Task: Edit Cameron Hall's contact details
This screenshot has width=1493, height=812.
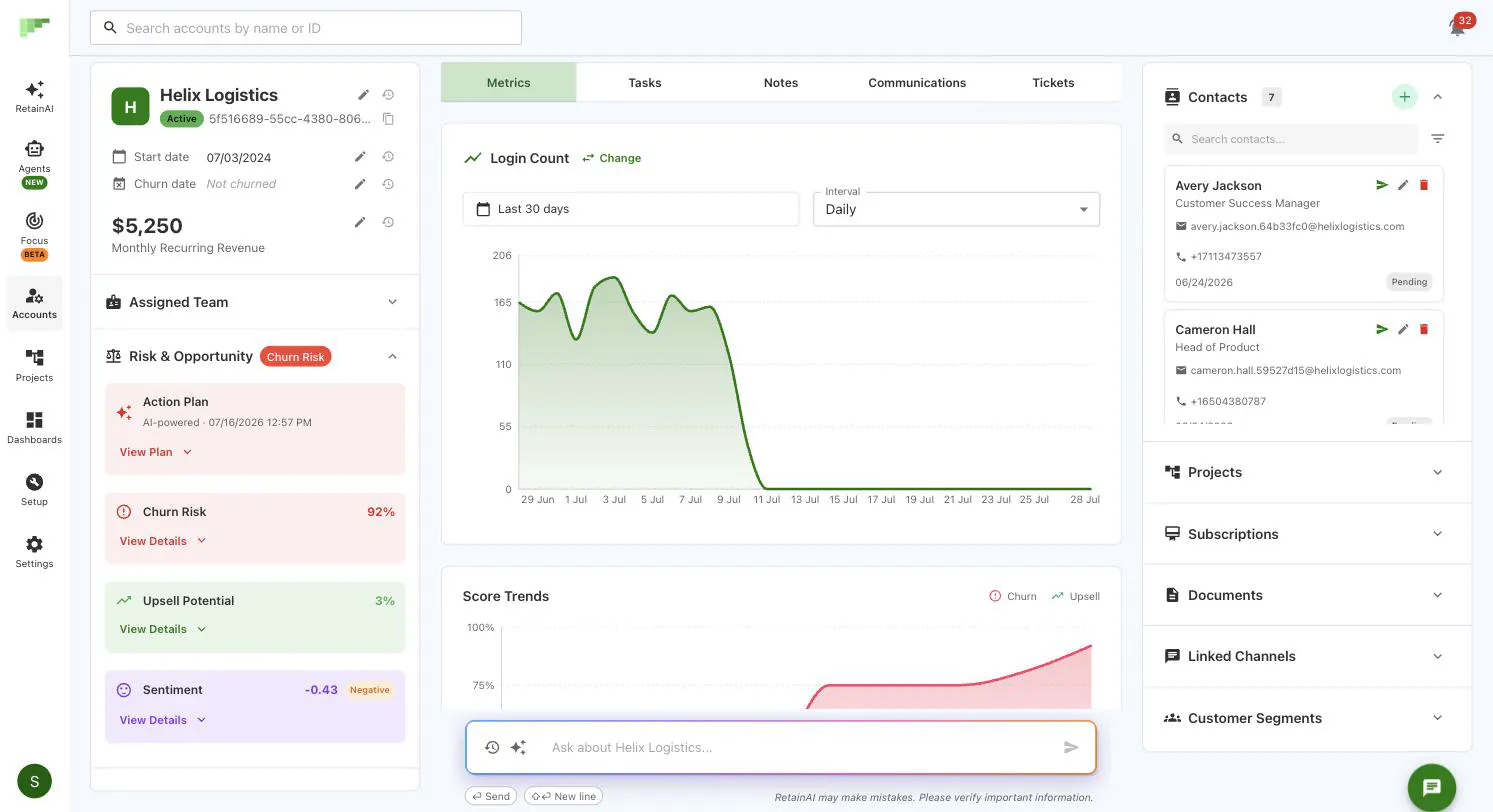Action: (1403, 329)
